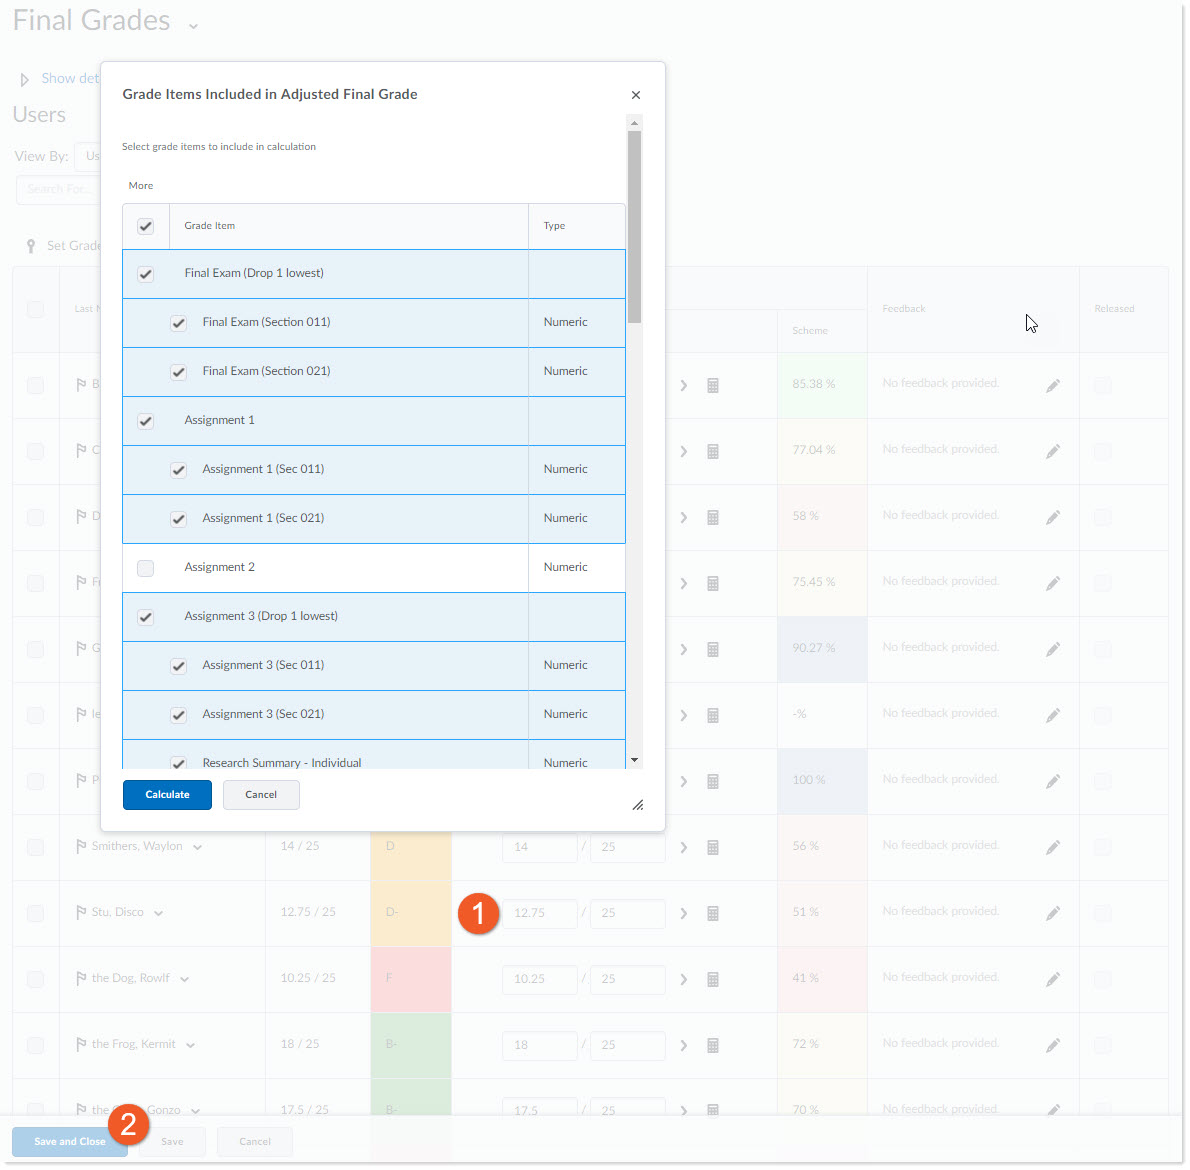
Task: Click the dialog scrollbar down arrow
Action: click(634, 760)
